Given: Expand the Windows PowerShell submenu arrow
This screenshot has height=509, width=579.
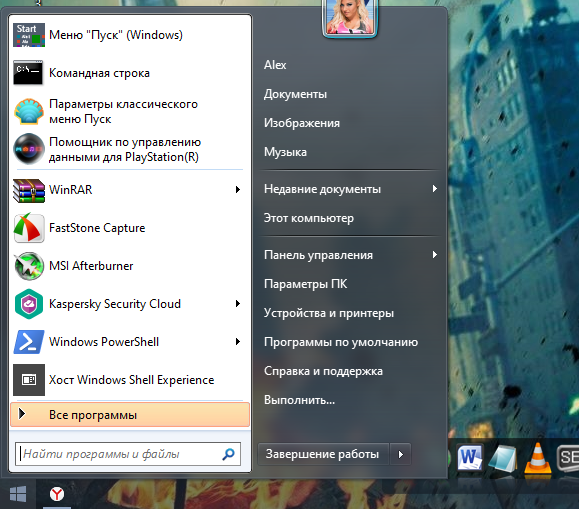Looking at the screenshot, I should pyautogui.click(x=238, y=342).
